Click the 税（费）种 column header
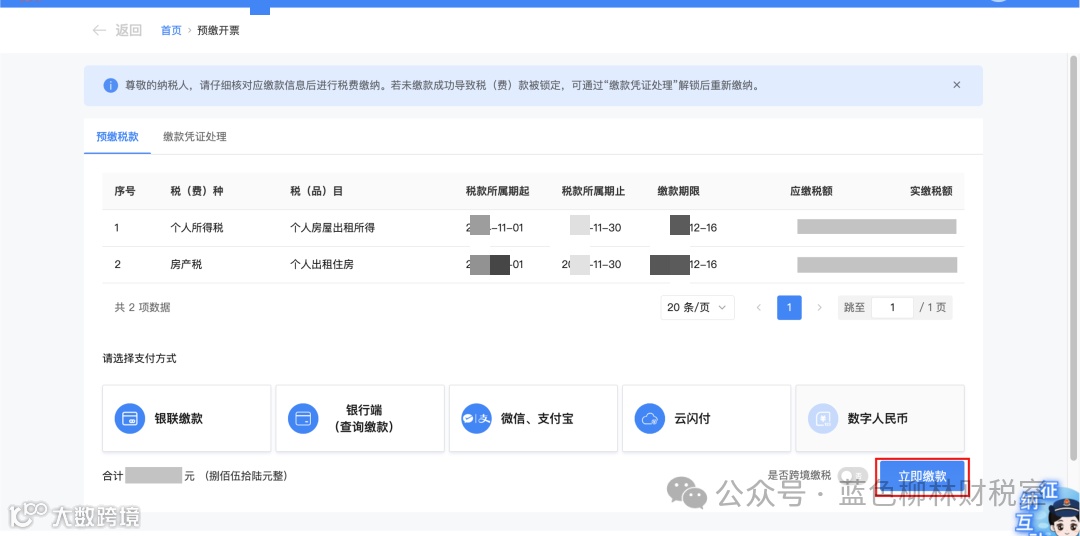The width and height of the screenshot is (1080, 536). (197, 191)
